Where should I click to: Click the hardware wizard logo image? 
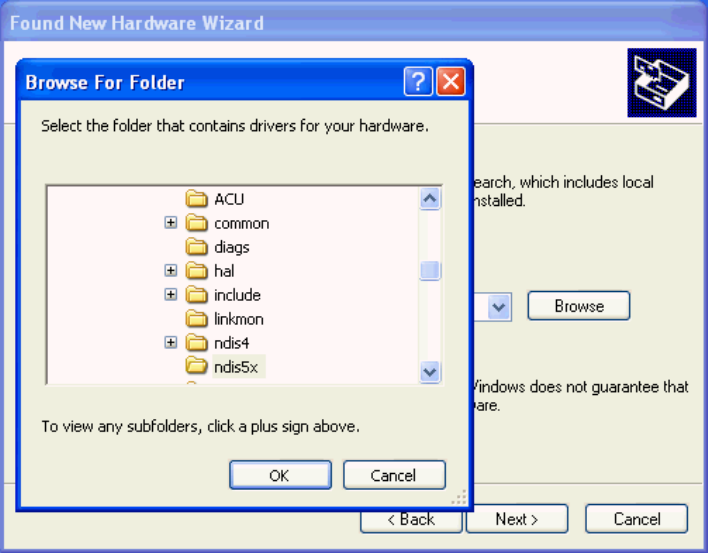tap(661, 83)
